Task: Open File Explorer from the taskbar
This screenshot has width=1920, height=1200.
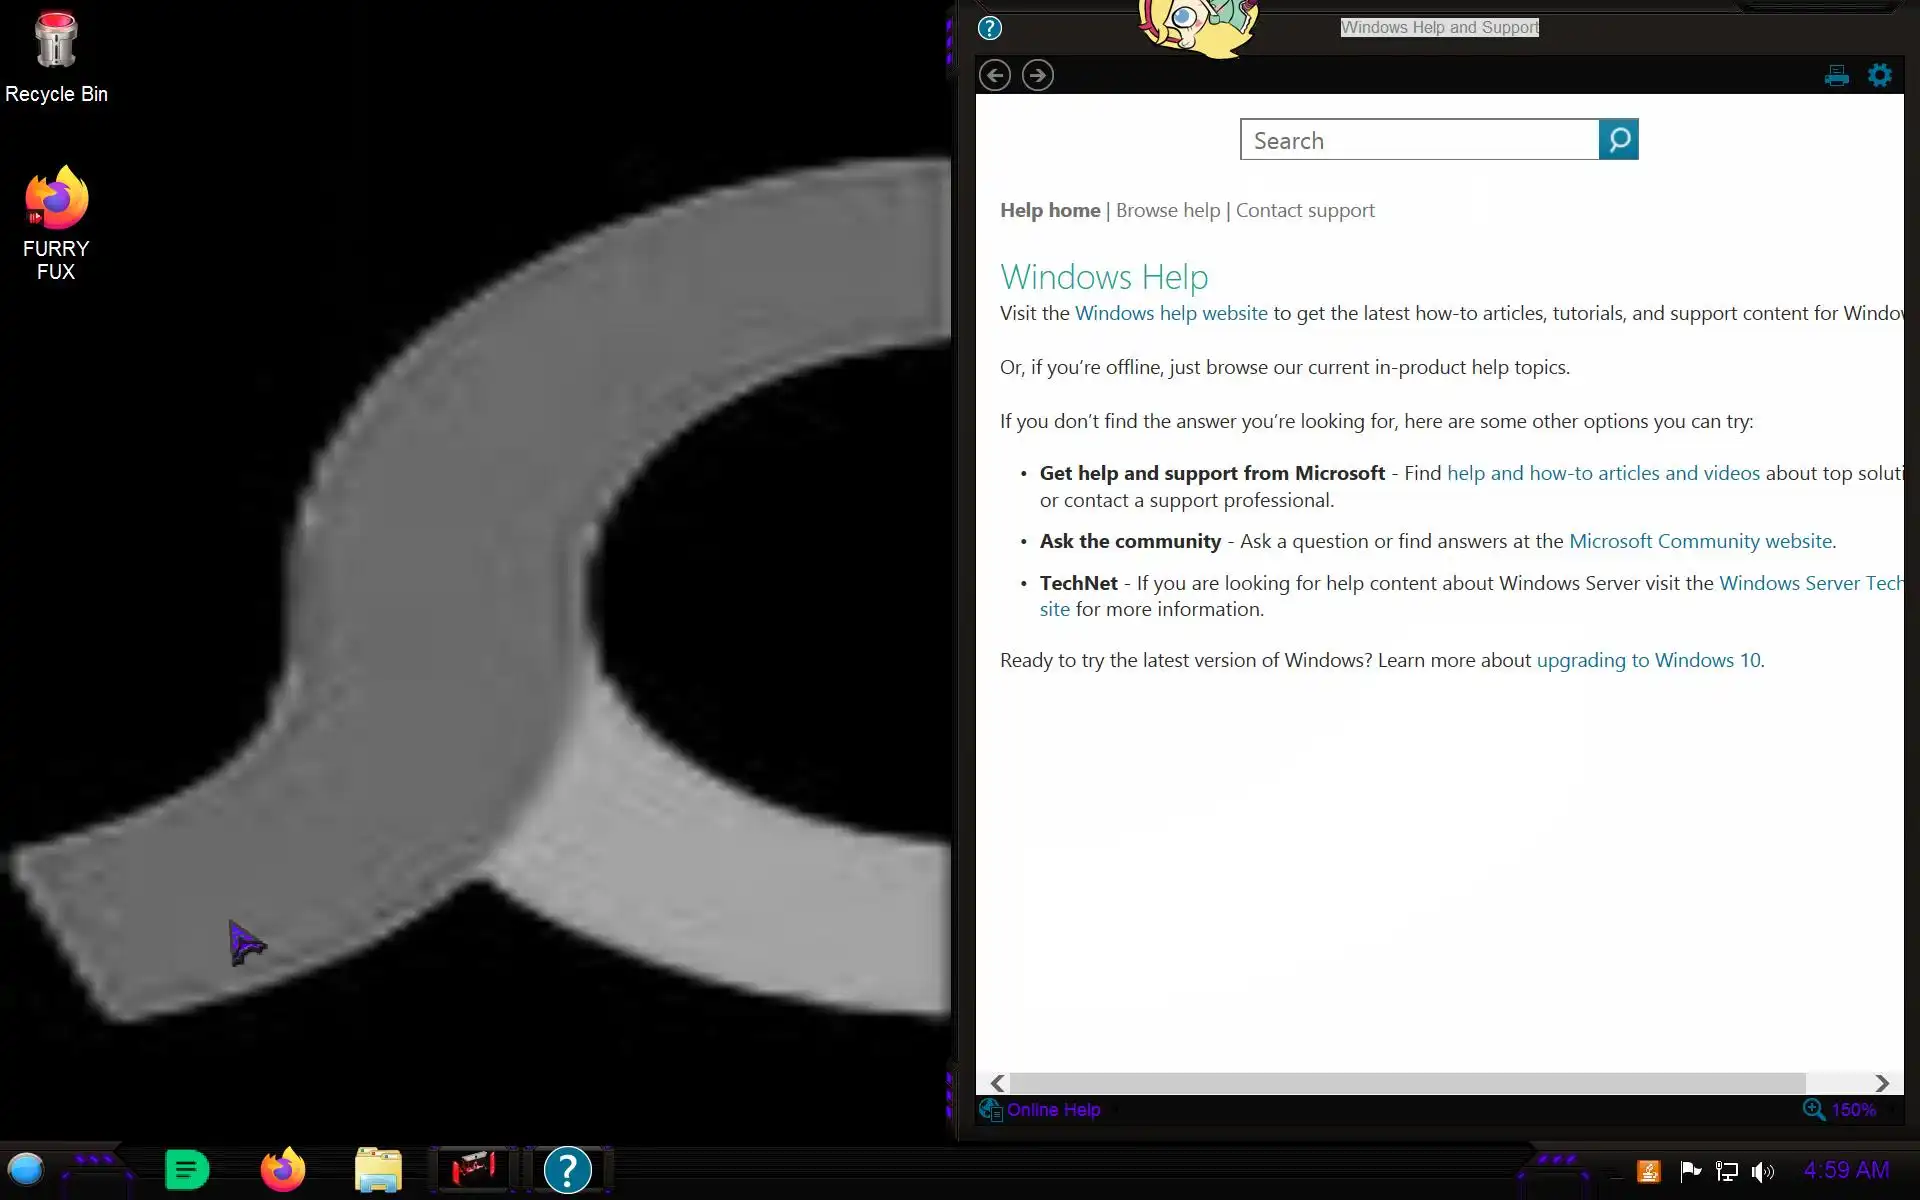Action: [378, 1169]
